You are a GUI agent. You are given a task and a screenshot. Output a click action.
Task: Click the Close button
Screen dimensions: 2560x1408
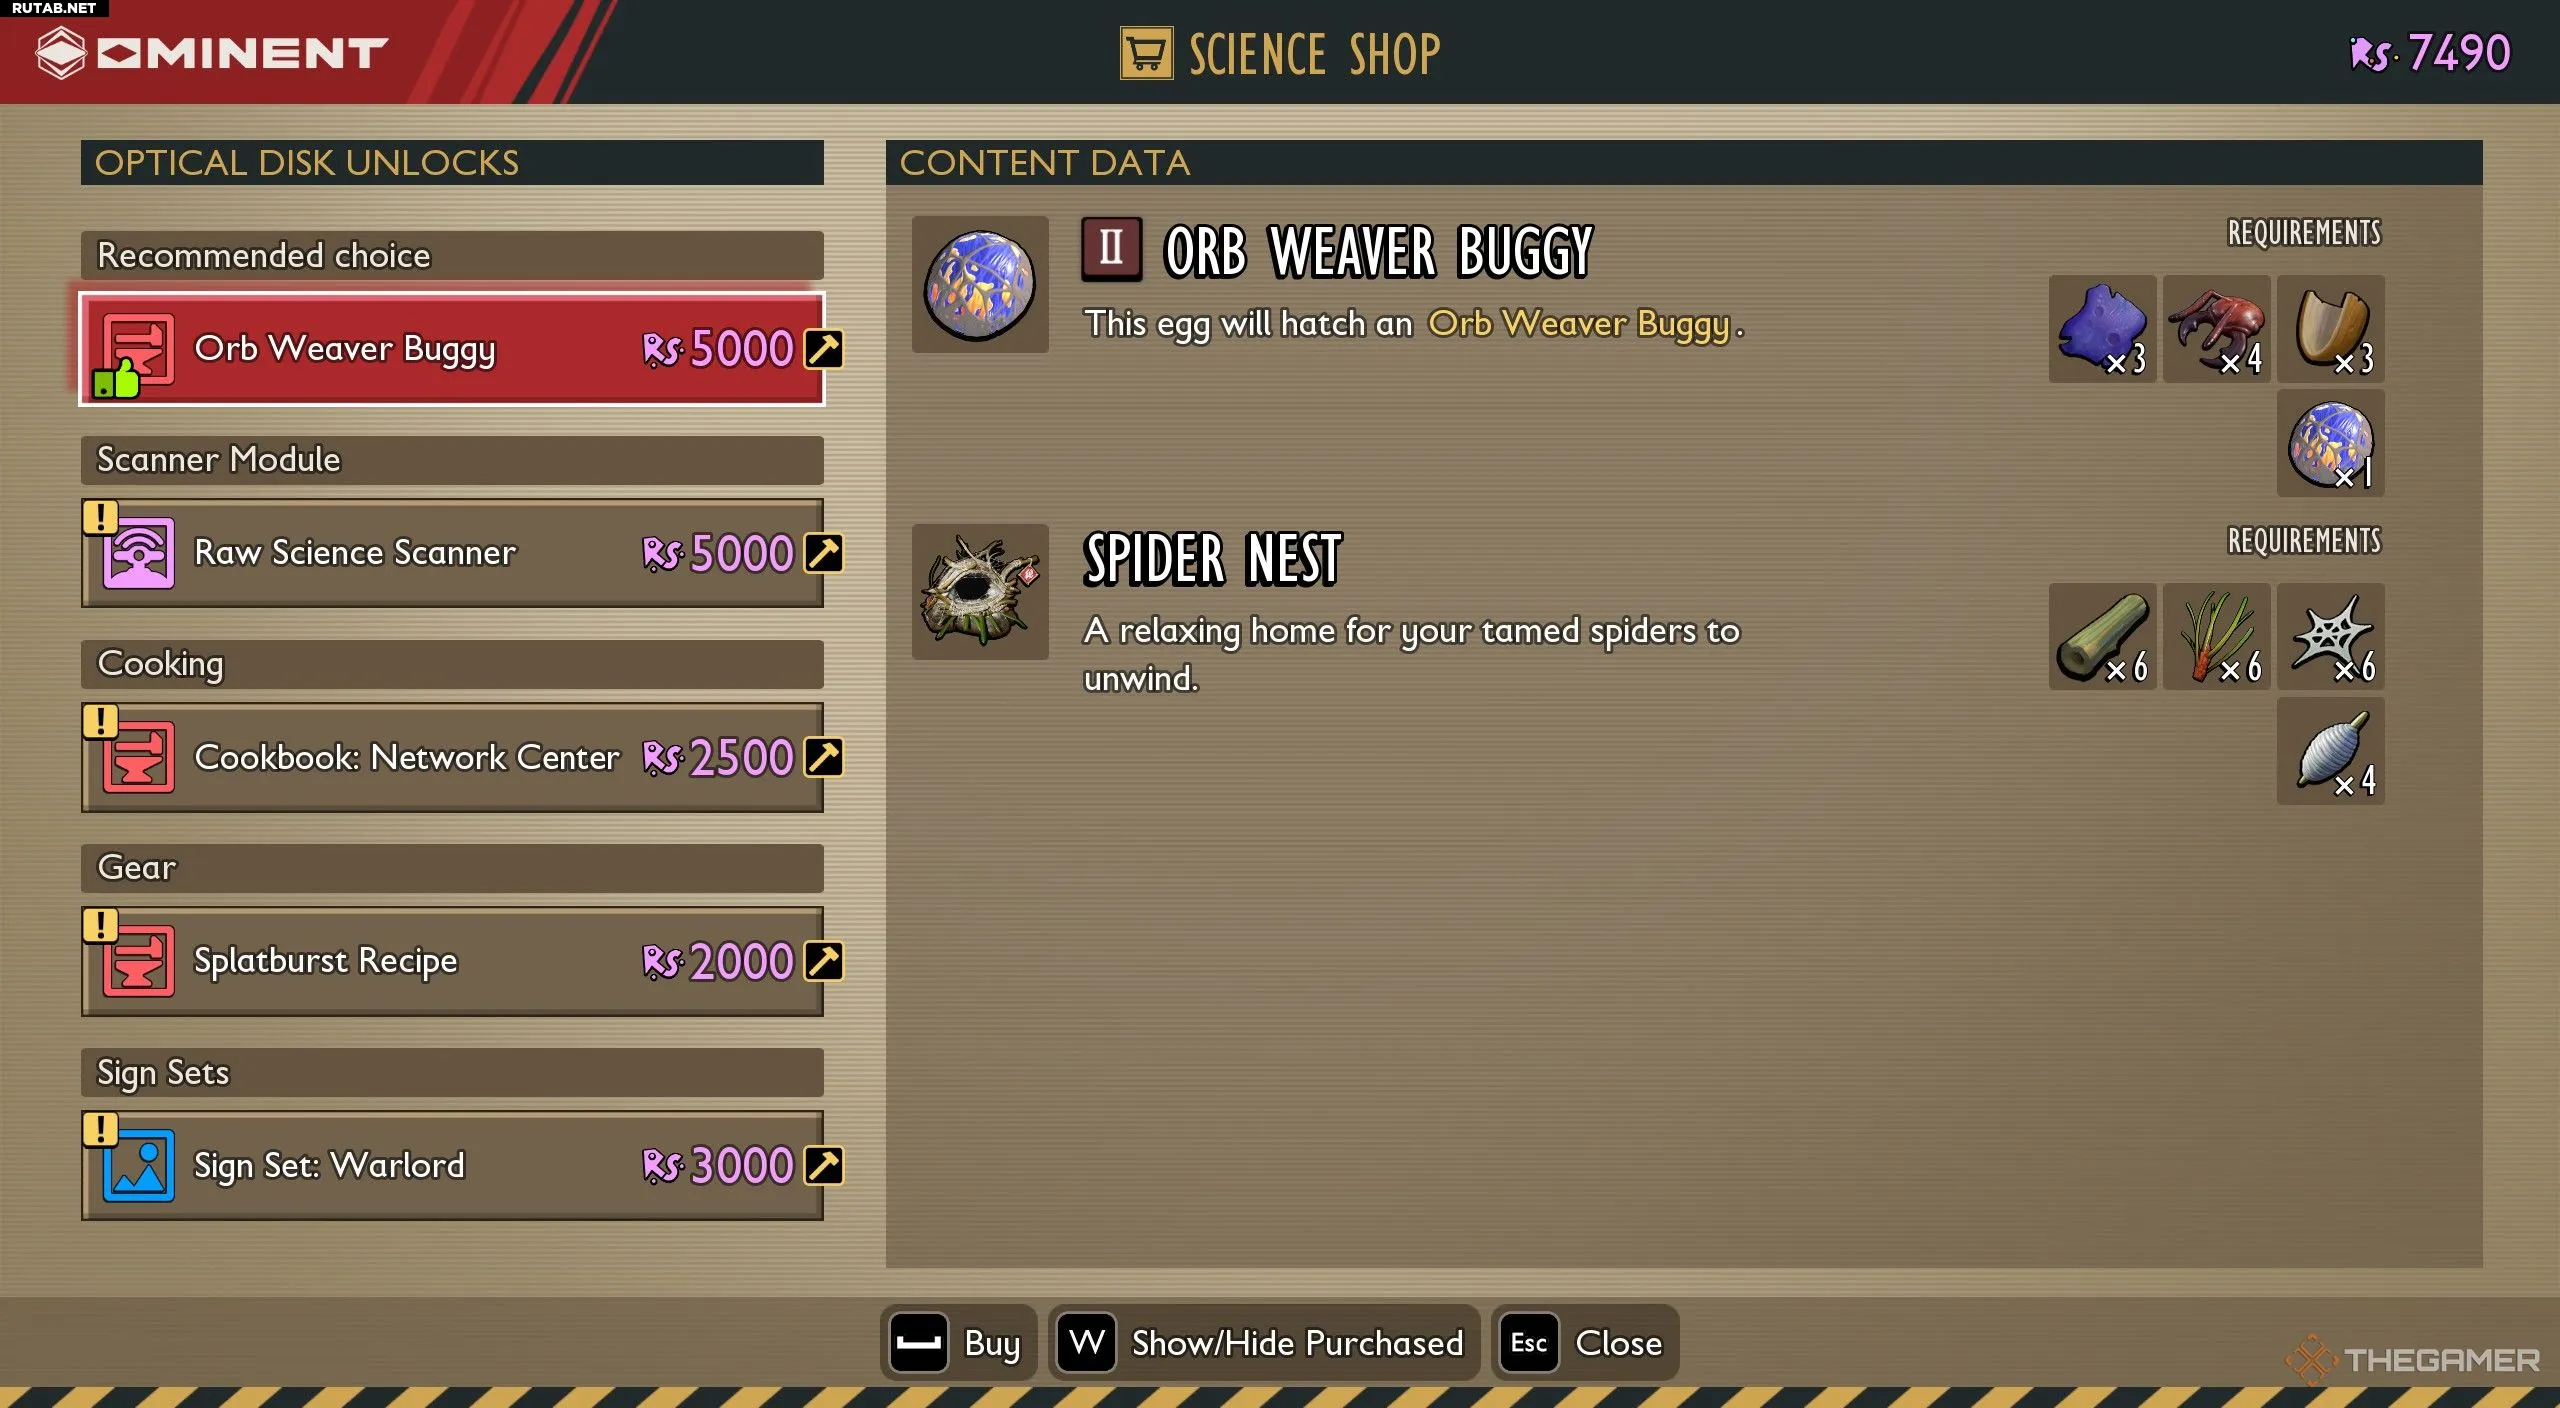coord(1585,1343)
